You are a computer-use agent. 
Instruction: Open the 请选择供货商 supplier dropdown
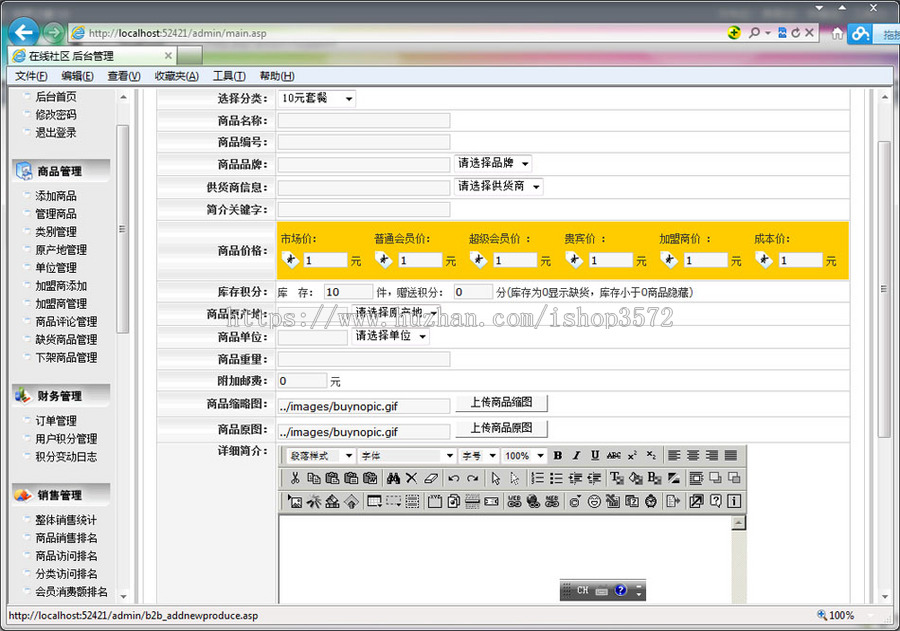click(499, 187)
